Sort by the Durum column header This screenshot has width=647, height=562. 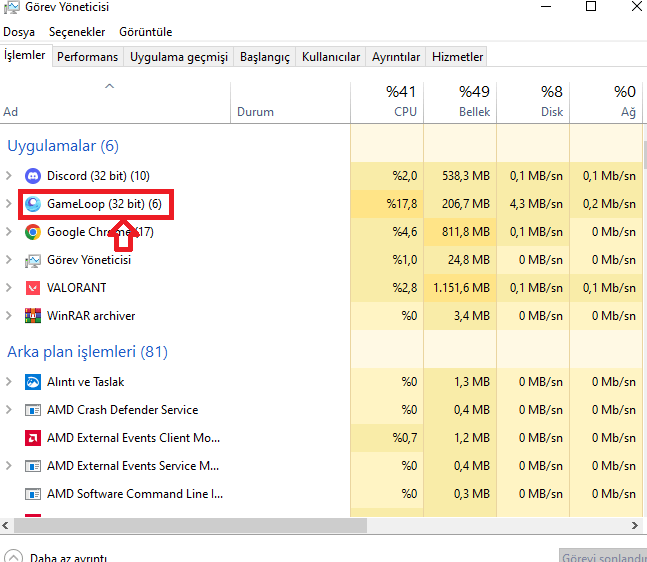tap(290, 102)
